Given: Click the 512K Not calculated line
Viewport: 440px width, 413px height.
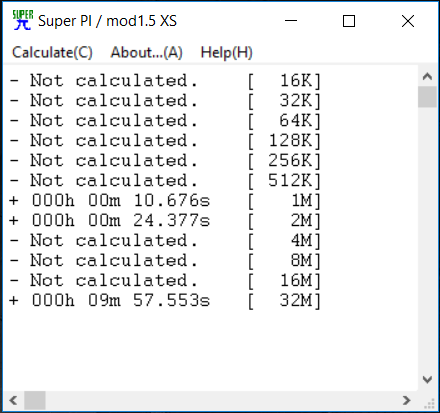Looking at the screenshot, I should point(165,181).
